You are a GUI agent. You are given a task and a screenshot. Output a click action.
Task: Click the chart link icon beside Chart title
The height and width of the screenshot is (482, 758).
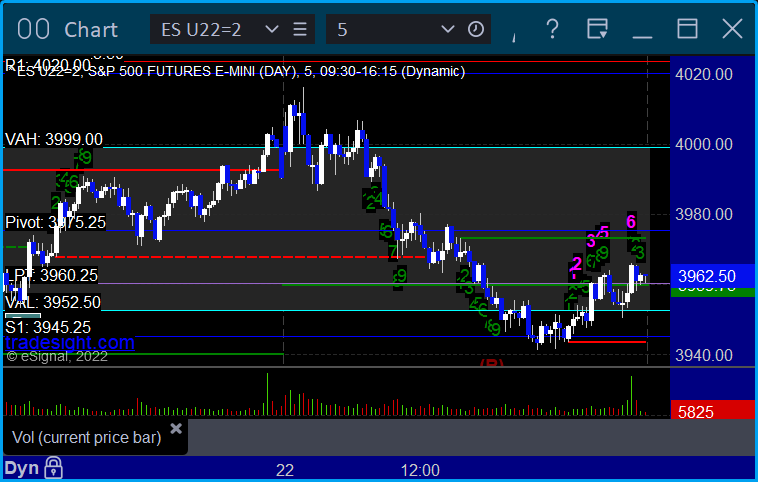pyautogui.click(x=33, y=29)
